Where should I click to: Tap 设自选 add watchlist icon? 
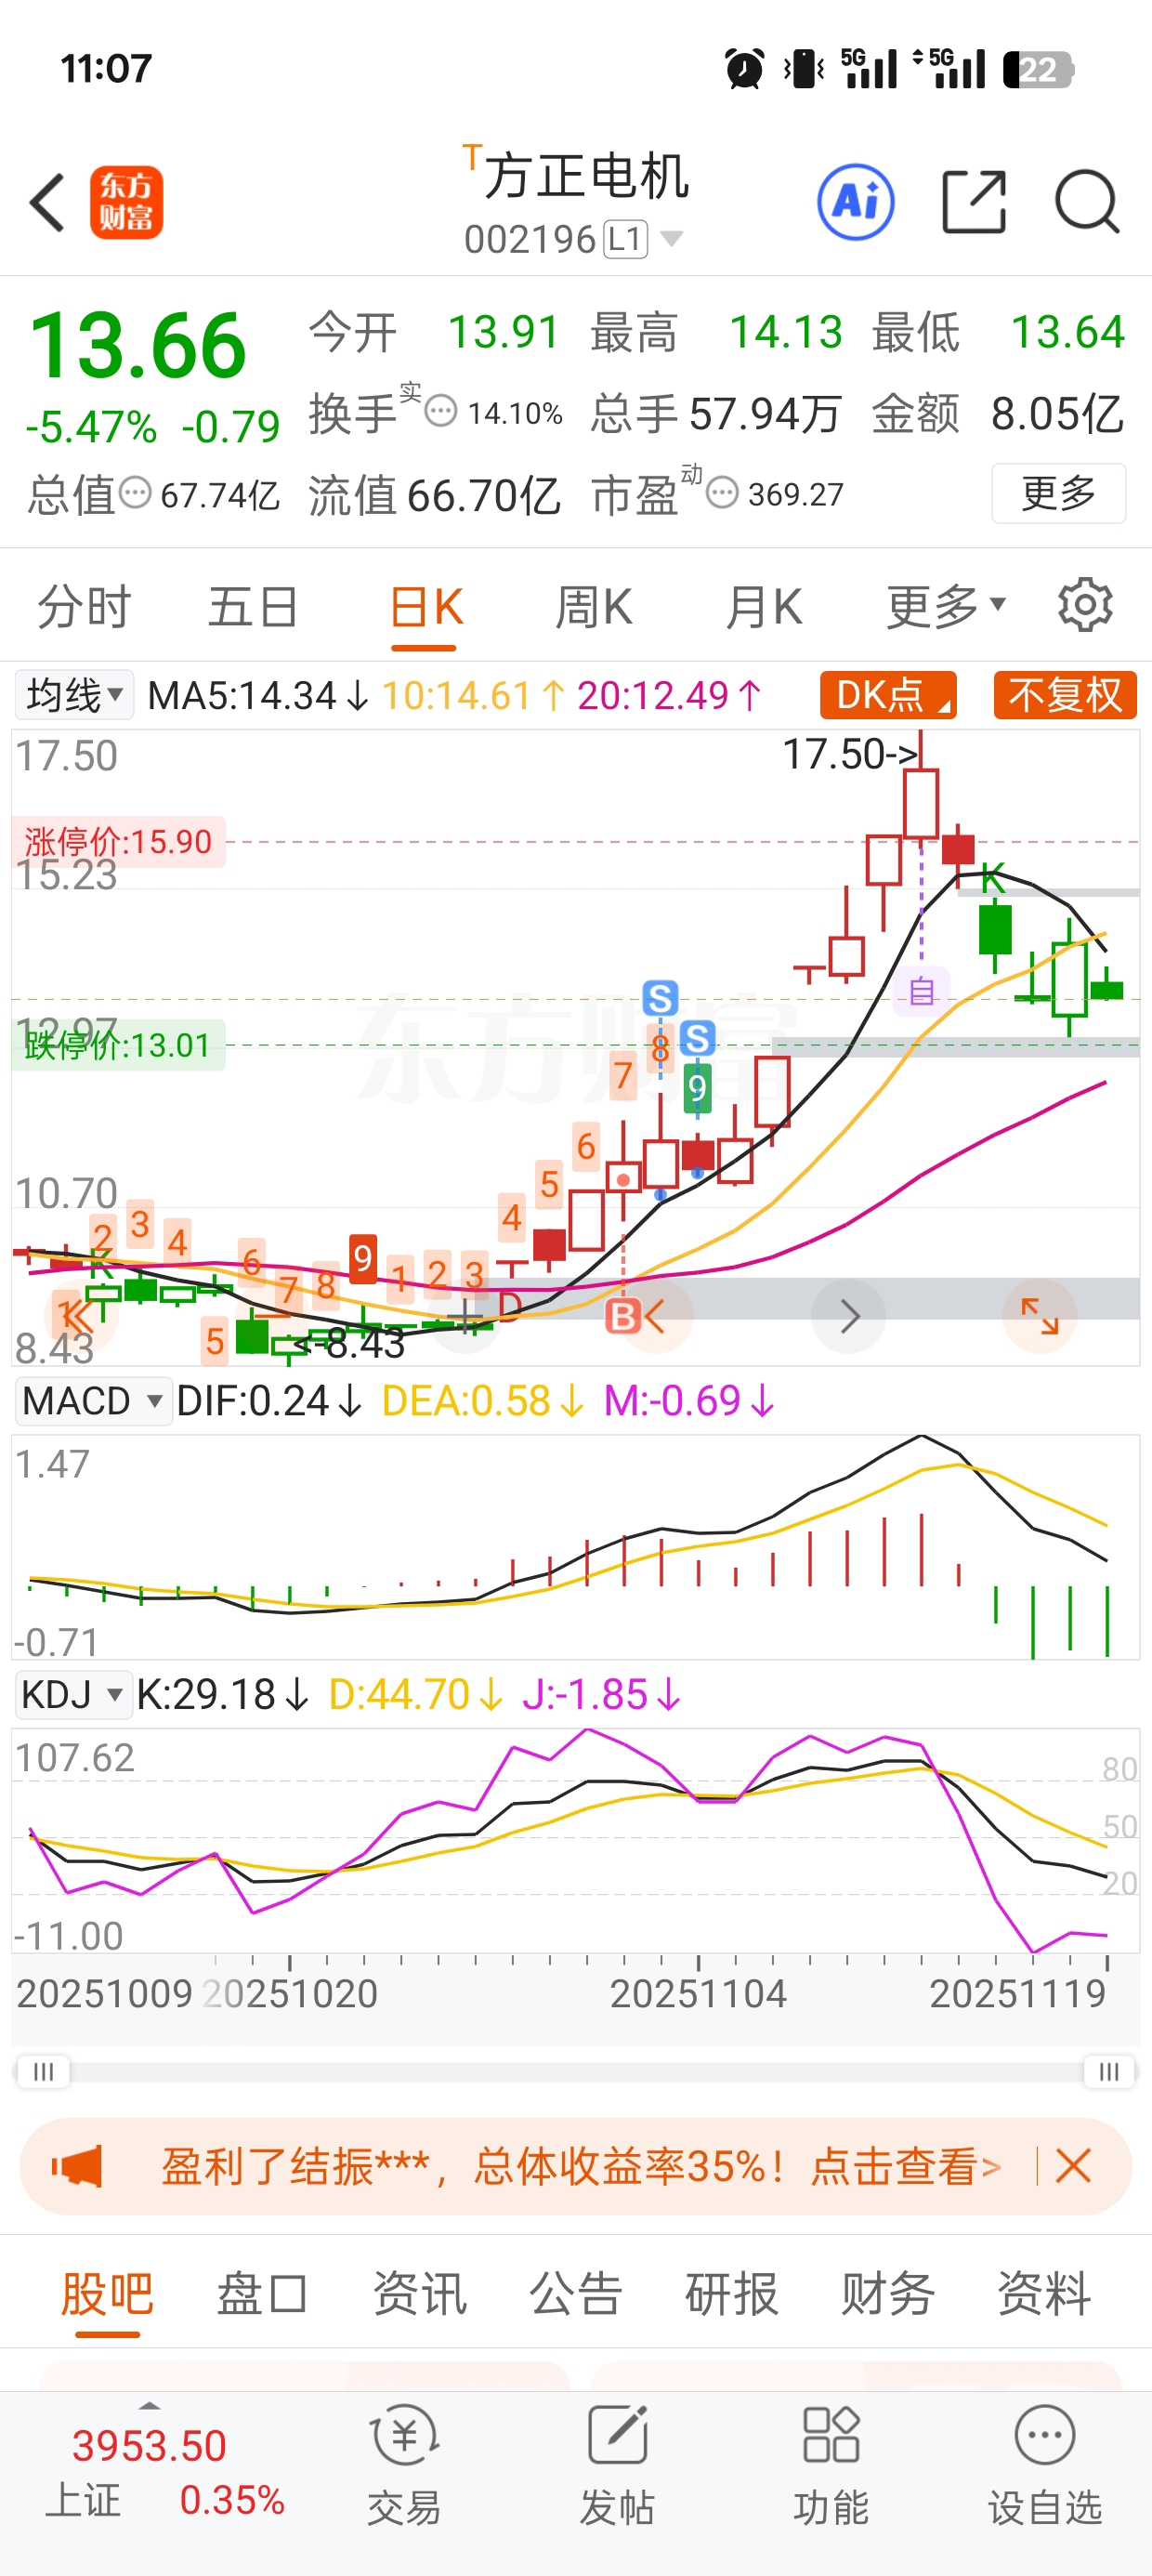point(1045,2466)
